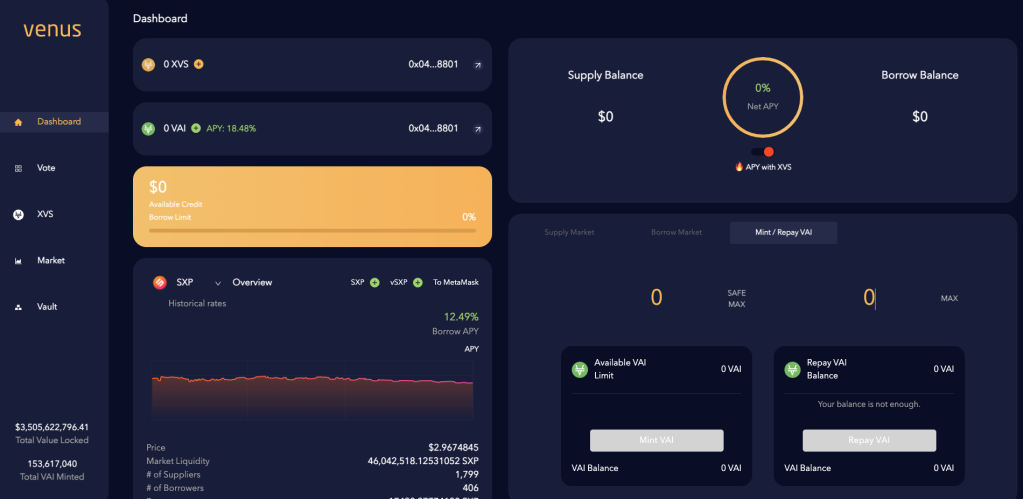Screen dimensions: 1023x499
Task: Click VAI icon in Available VAI Limit
Action: (x=580, y=369)
